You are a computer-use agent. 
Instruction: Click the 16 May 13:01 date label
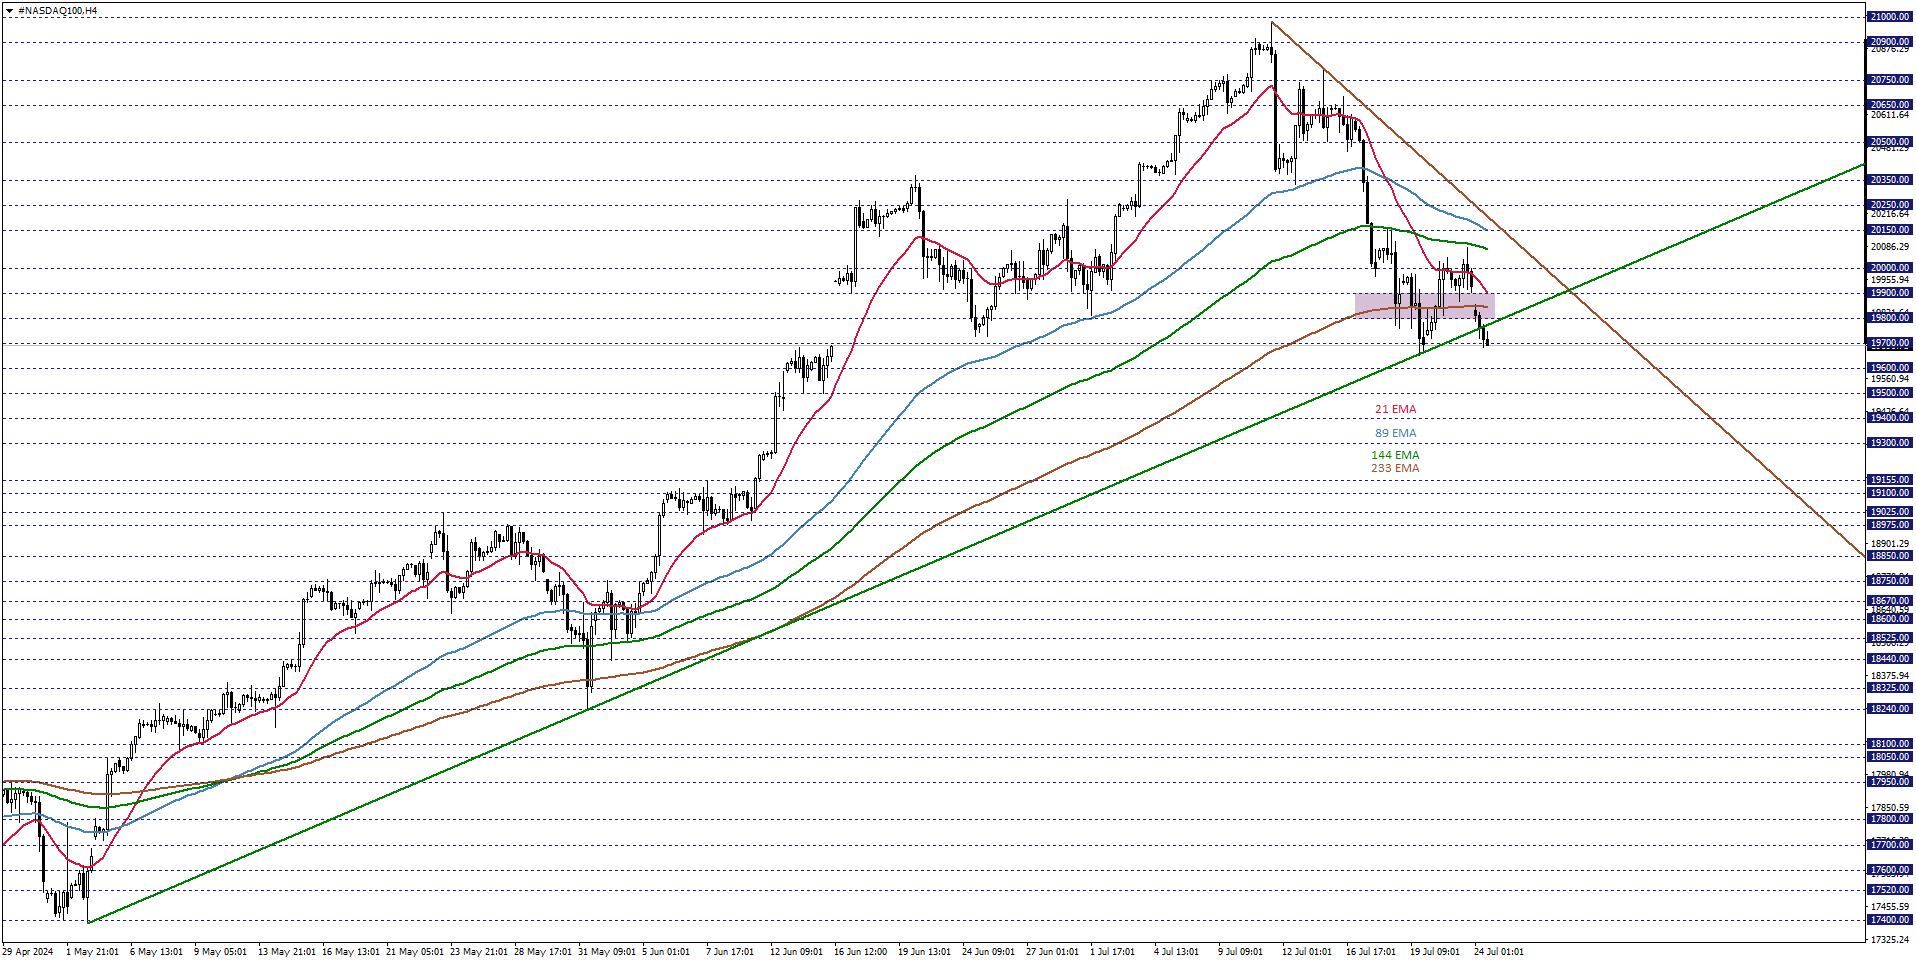click(351, 951)
